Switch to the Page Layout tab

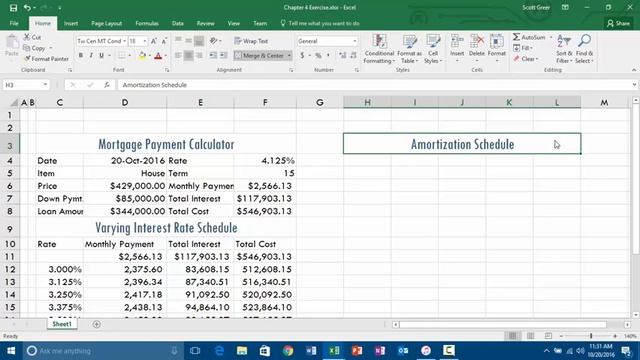click(107, 23)
